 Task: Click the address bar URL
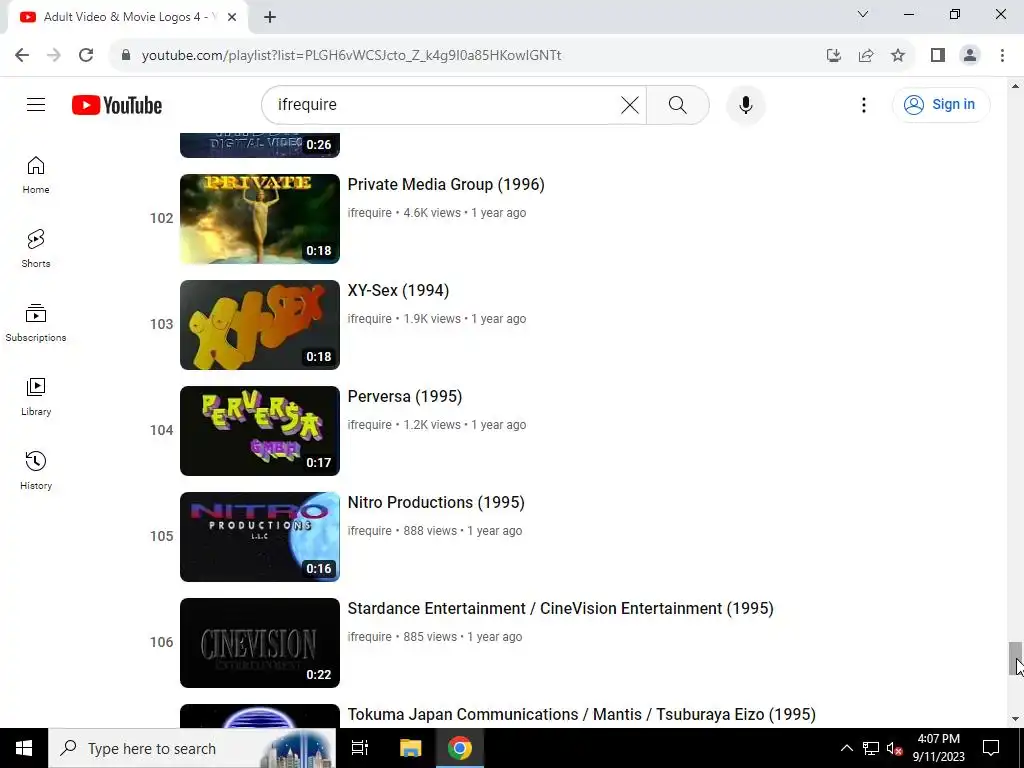click(351, 55)
